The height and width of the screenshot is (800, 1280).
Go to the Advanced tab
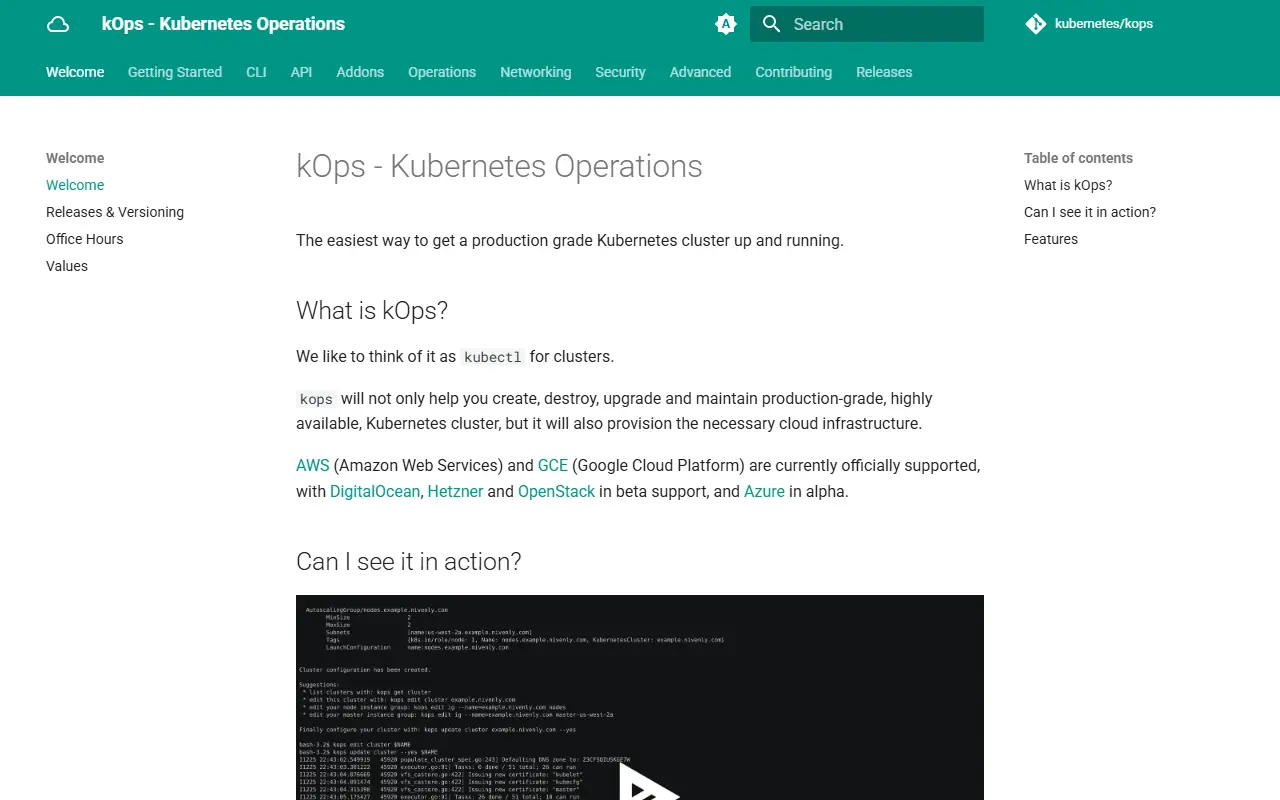pos(700,72)
